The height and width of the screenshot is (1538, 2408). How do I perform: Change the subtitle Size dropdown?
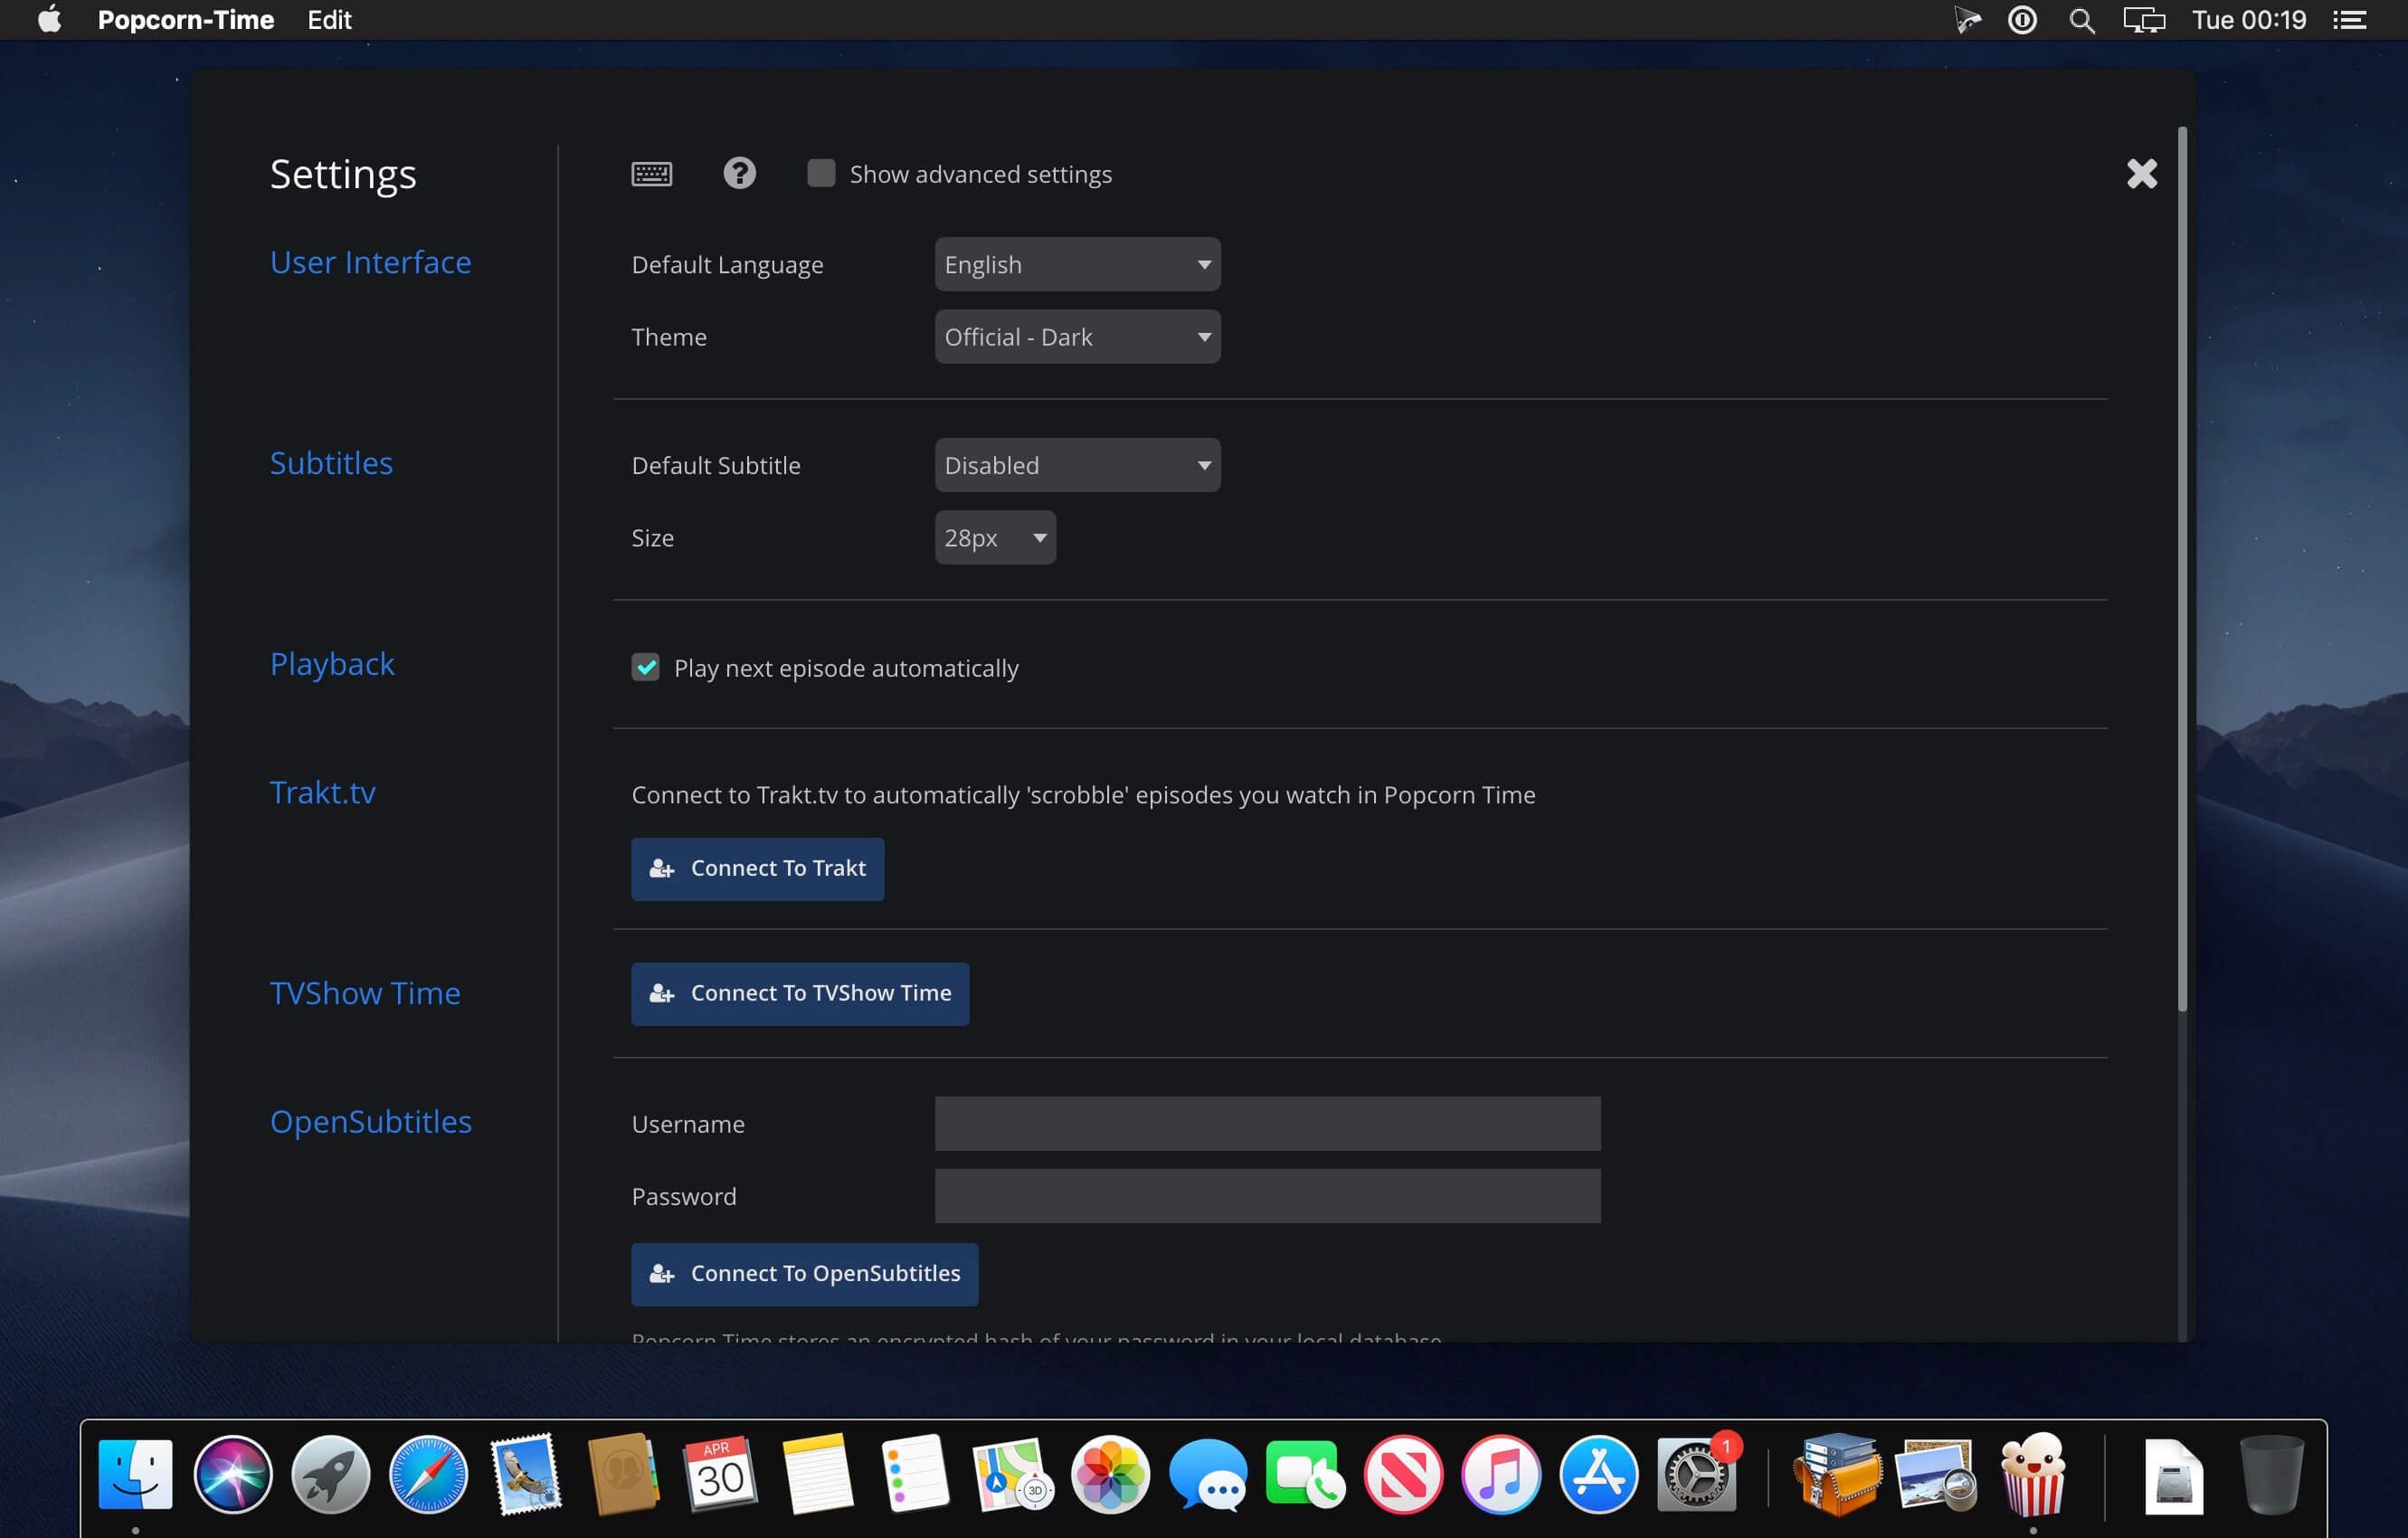(x=995, y=538)
